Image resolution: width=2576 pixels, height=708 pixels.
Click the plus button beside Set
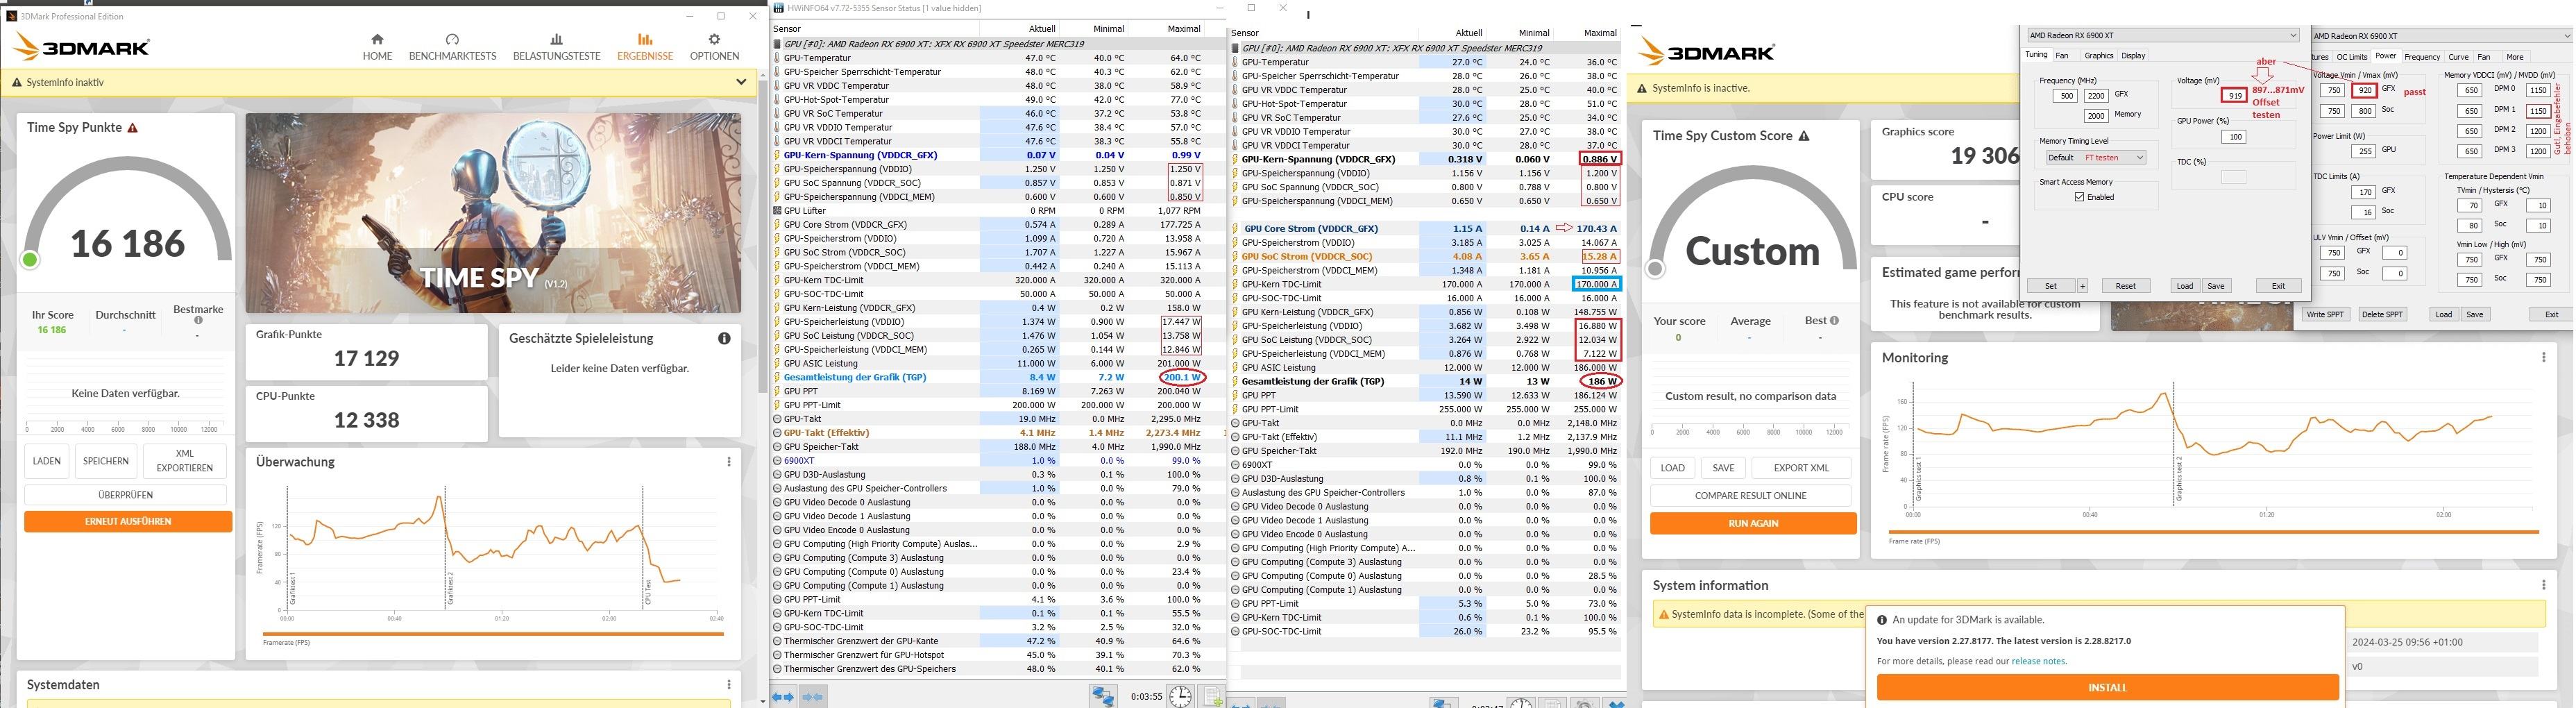point(2082,286)
